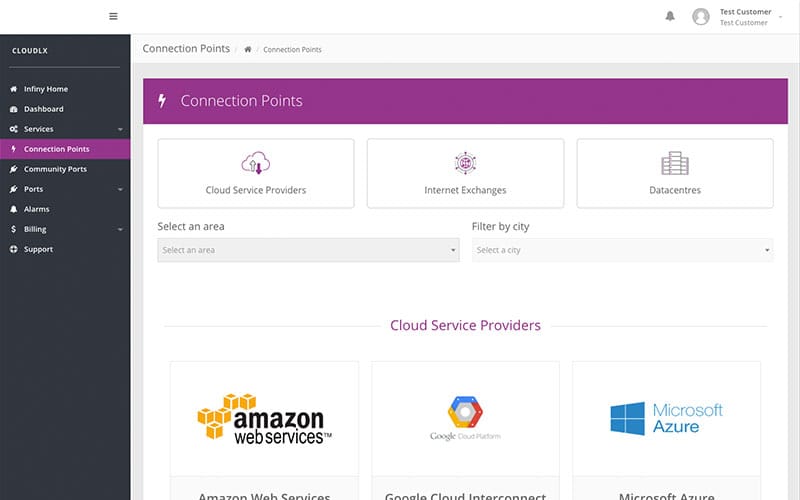Click Connection Points breadcrumb link
The width and height of the screenshot is (800, 500).
tap(292, 49)
